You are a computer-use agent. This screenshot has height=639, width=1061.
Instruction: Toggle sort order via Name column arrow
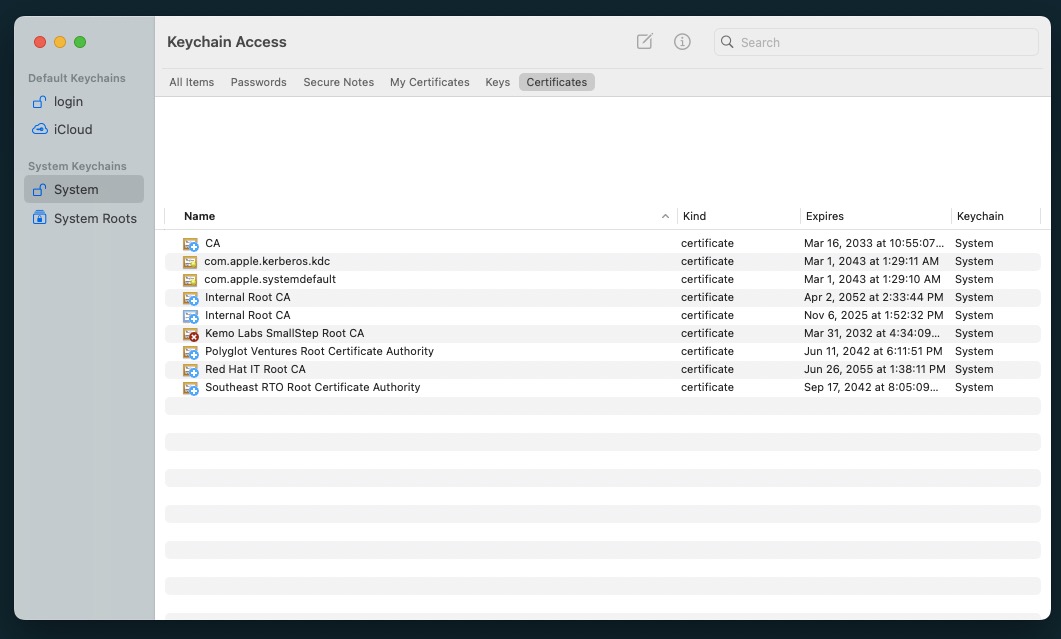665,217
